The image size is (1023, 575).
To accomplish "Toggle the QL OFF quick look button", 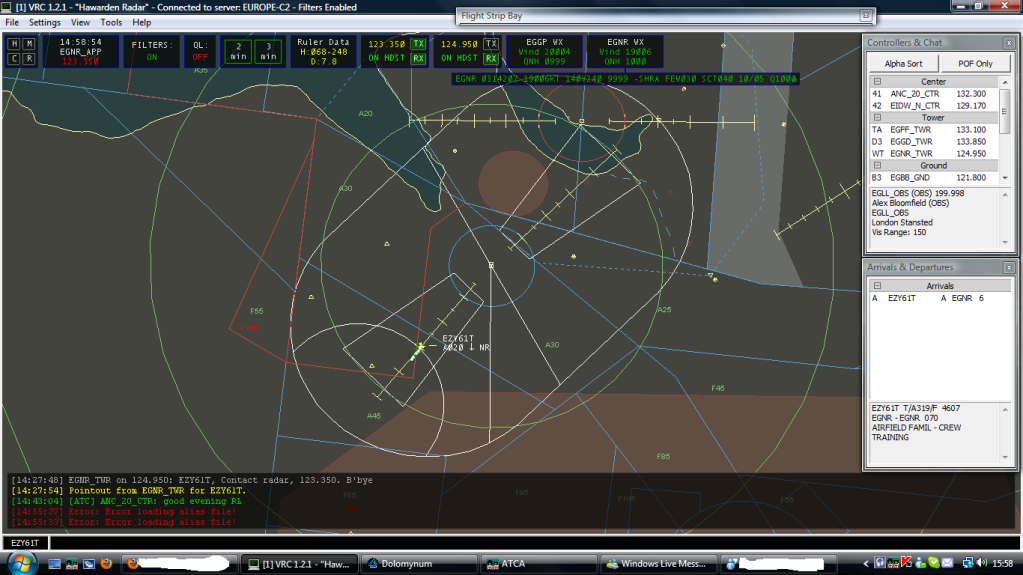I will coord(200,51).
